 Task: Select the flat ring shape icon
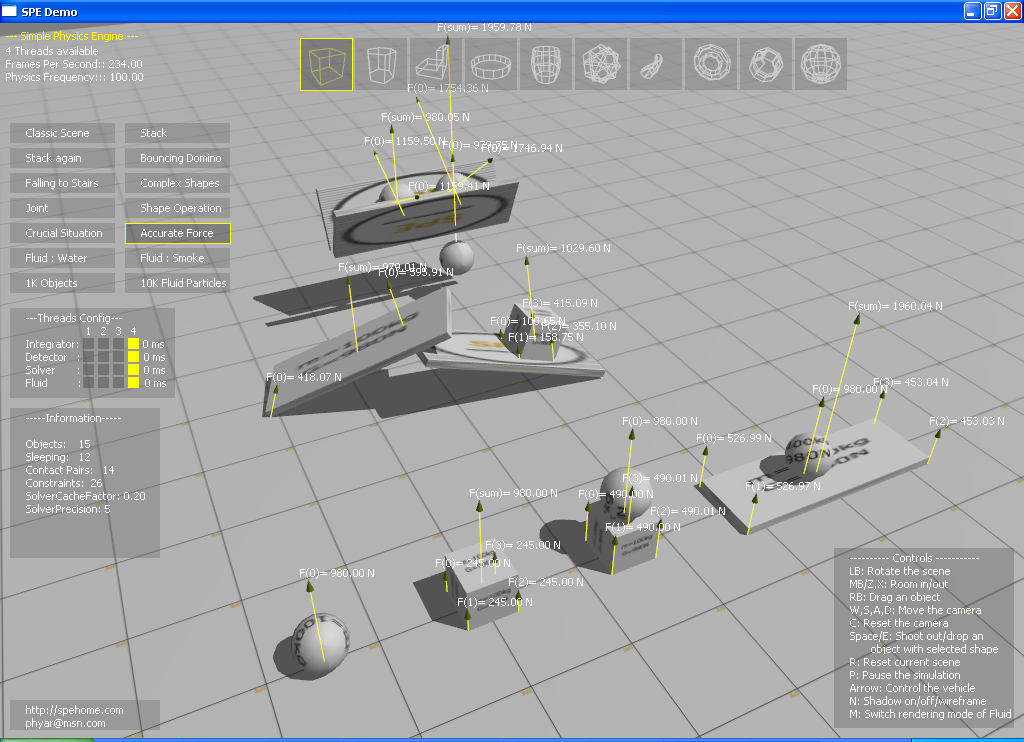coord(491,65)
